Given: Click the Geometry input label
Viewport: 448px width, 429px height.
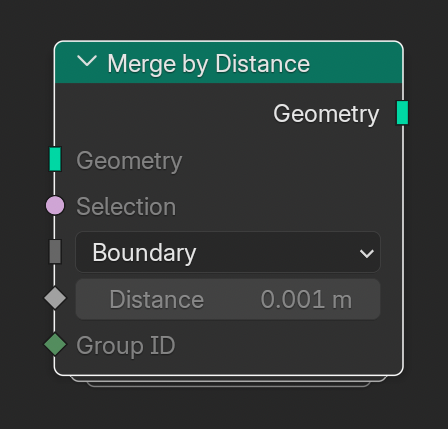Looking at the screenshot, I should tap(129, 161).
